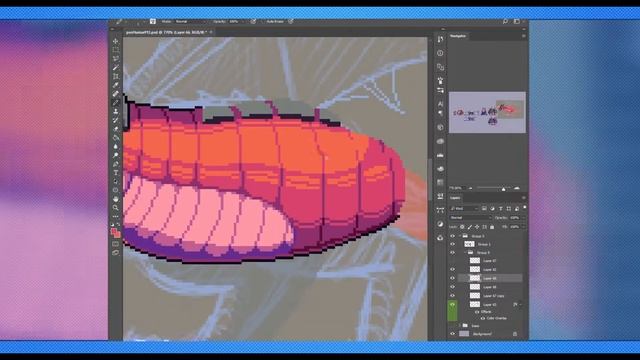
Task: Select the Rectangular Marquee tool
Action: (116, 50)
